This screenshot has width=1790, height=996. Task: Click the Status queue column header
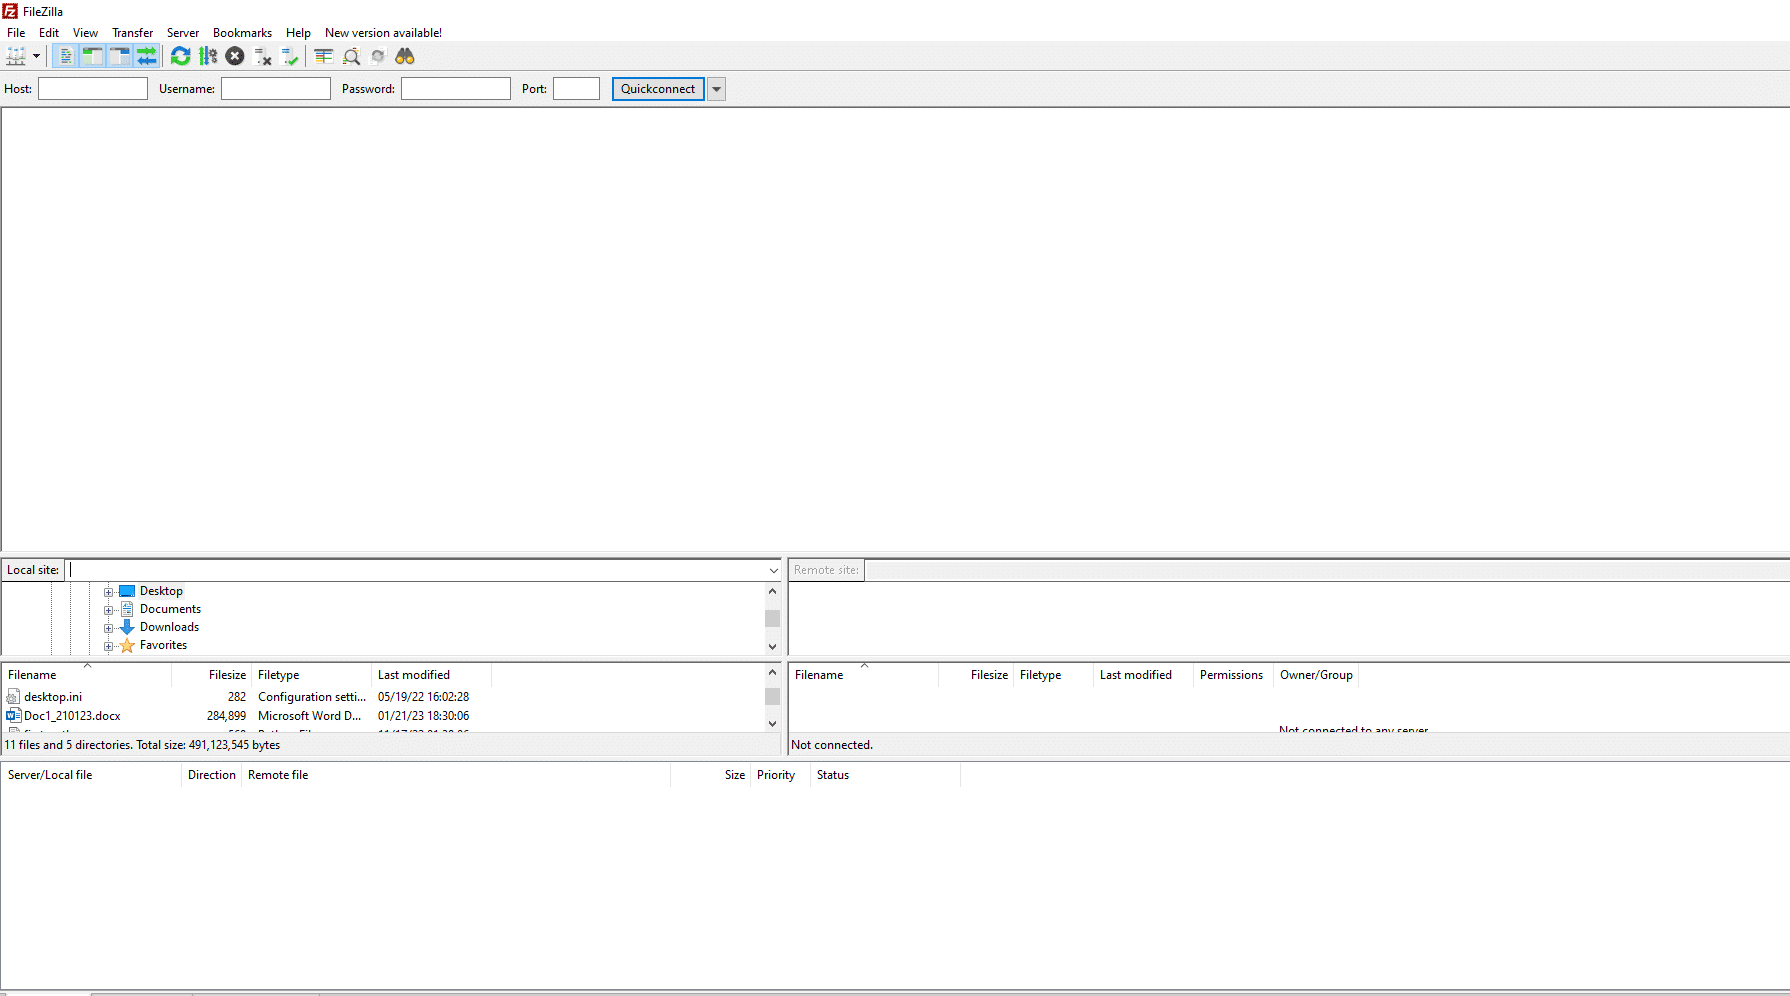point(885,775)
